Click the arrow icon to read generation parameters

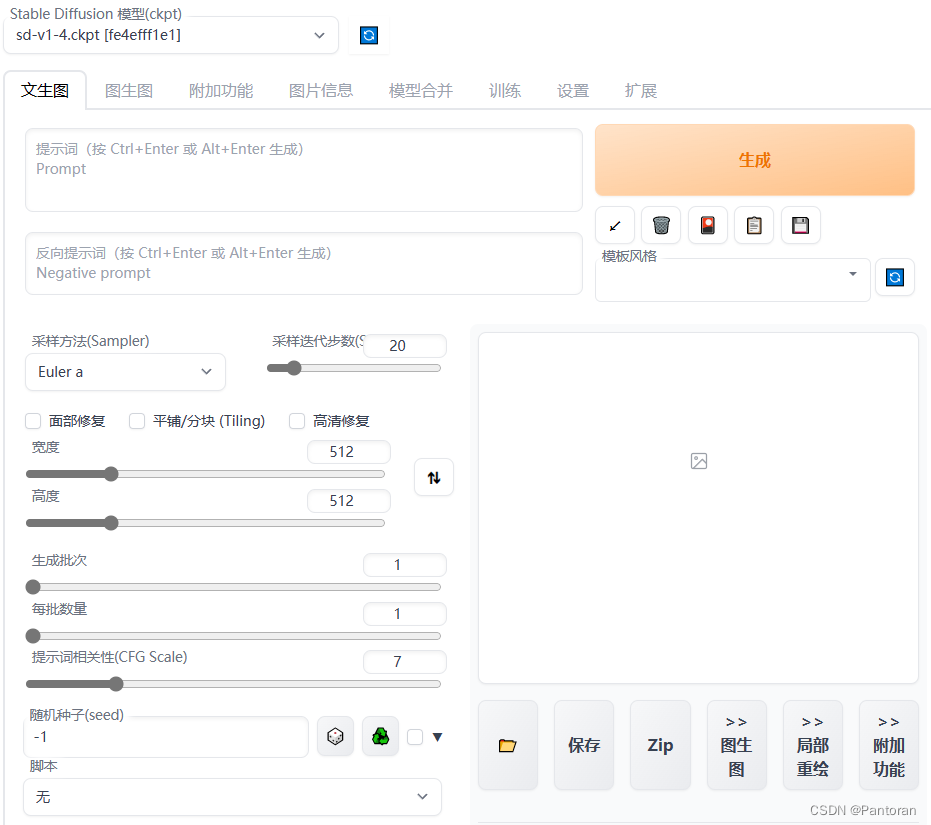coord(615,226)
